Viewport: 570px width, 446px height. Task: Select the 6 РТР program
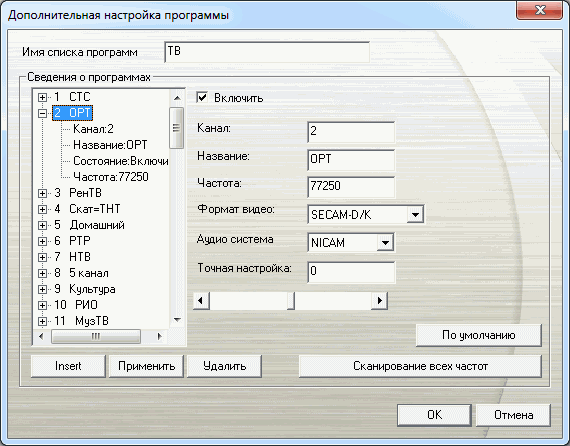point(72,241)
